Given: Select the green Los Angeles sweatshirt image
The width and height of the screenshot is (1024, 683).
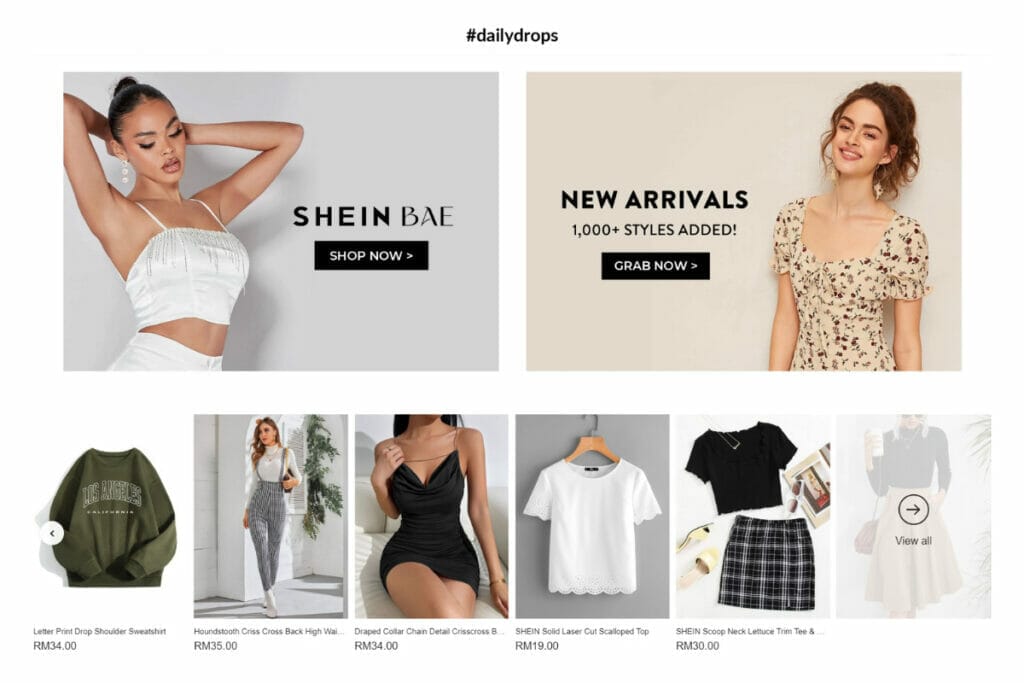Looking at the screenshot, I should tap(110, 516).
